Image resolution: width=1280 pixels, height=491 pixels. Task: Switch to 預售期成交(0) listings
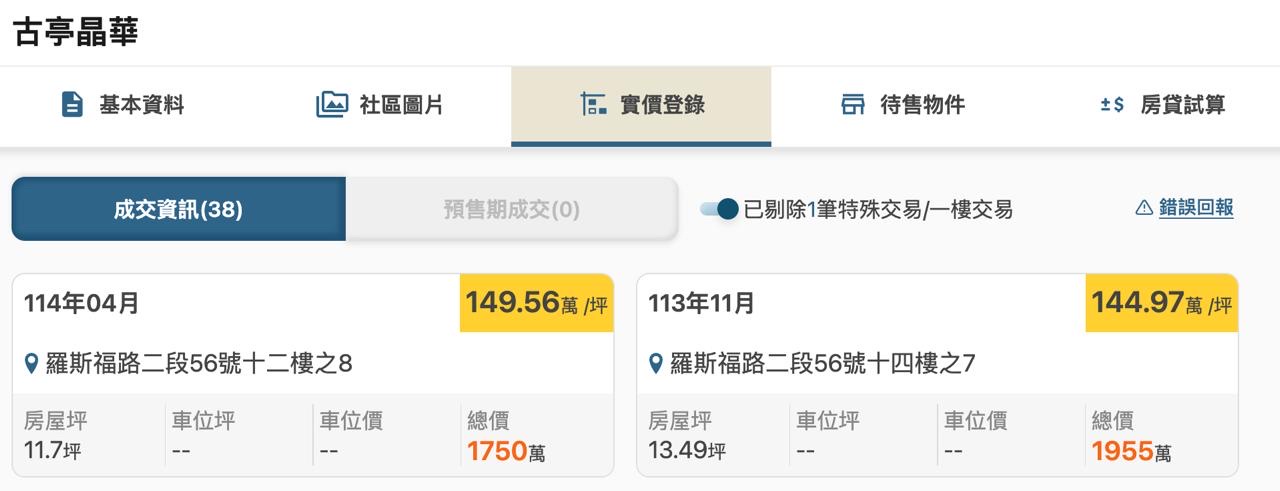click(511, 209)
